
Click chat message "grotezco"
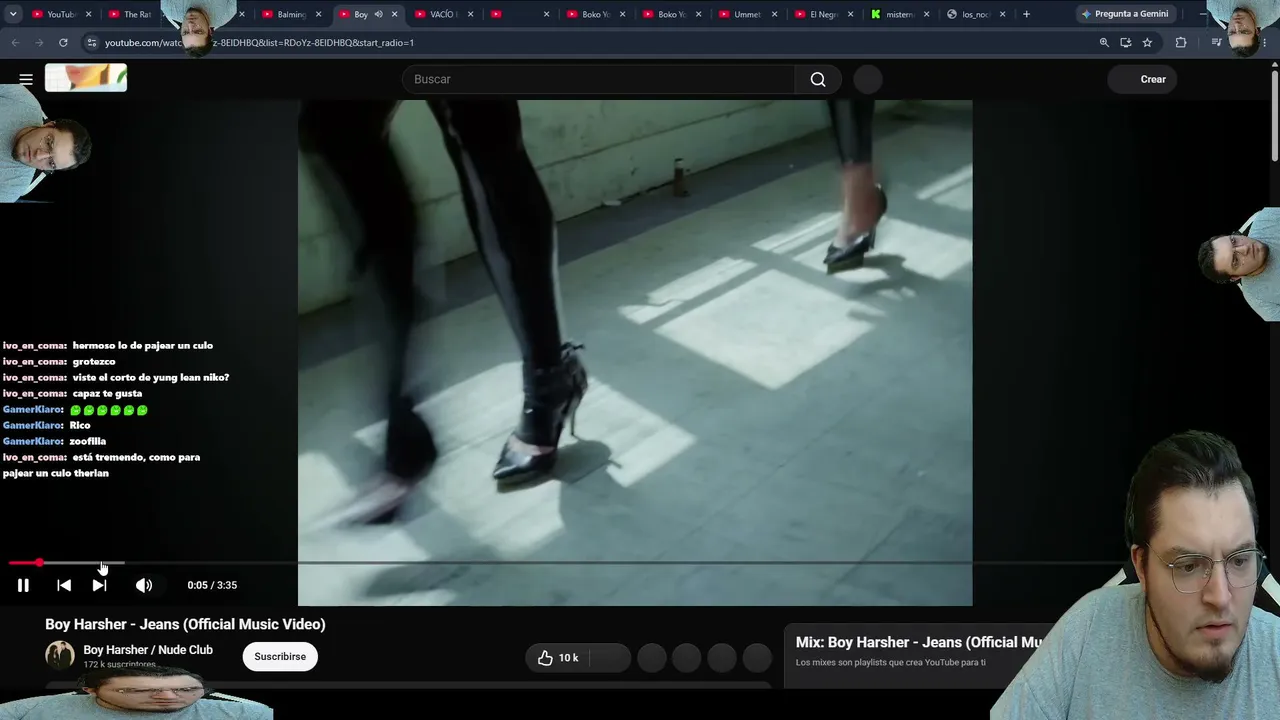pyautogui.click(x=94, y=362)
